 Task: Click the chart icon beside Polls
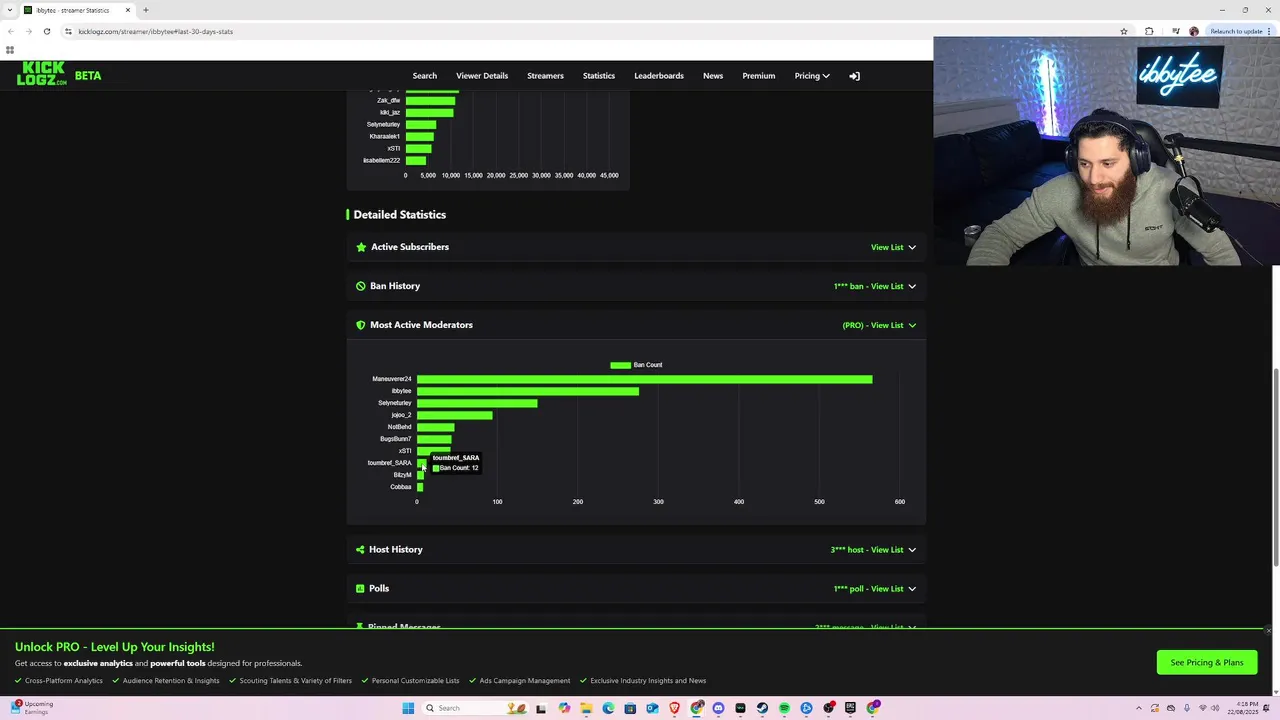[x=361, y=588]
